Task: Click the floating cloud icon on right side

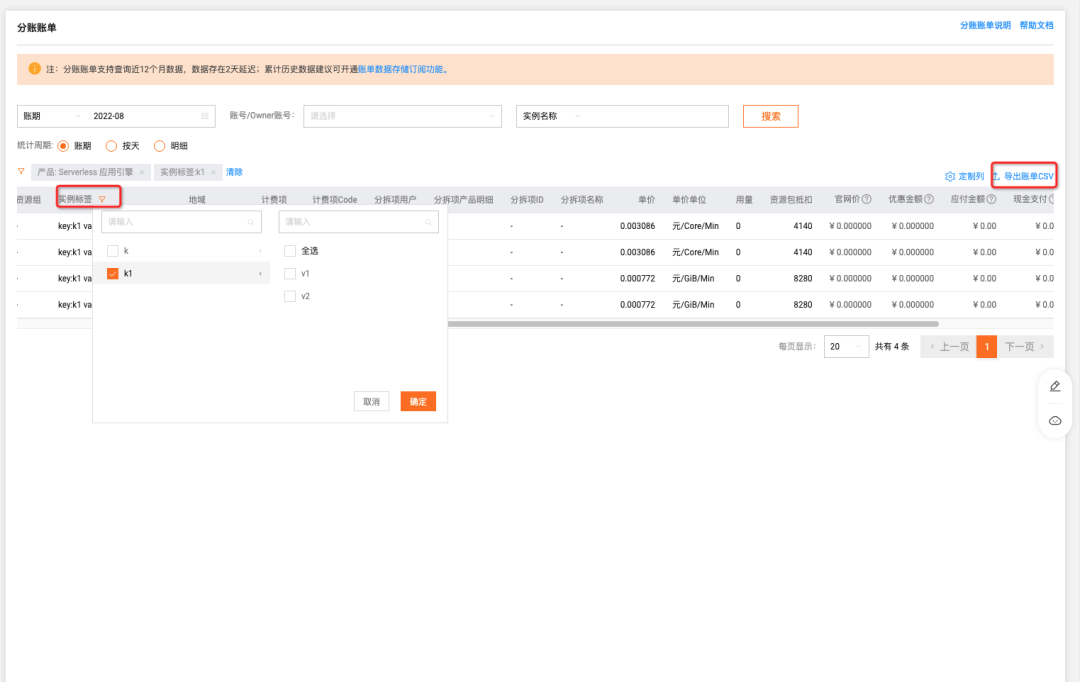Action: pyautogui.click(x=1055, y=420)
